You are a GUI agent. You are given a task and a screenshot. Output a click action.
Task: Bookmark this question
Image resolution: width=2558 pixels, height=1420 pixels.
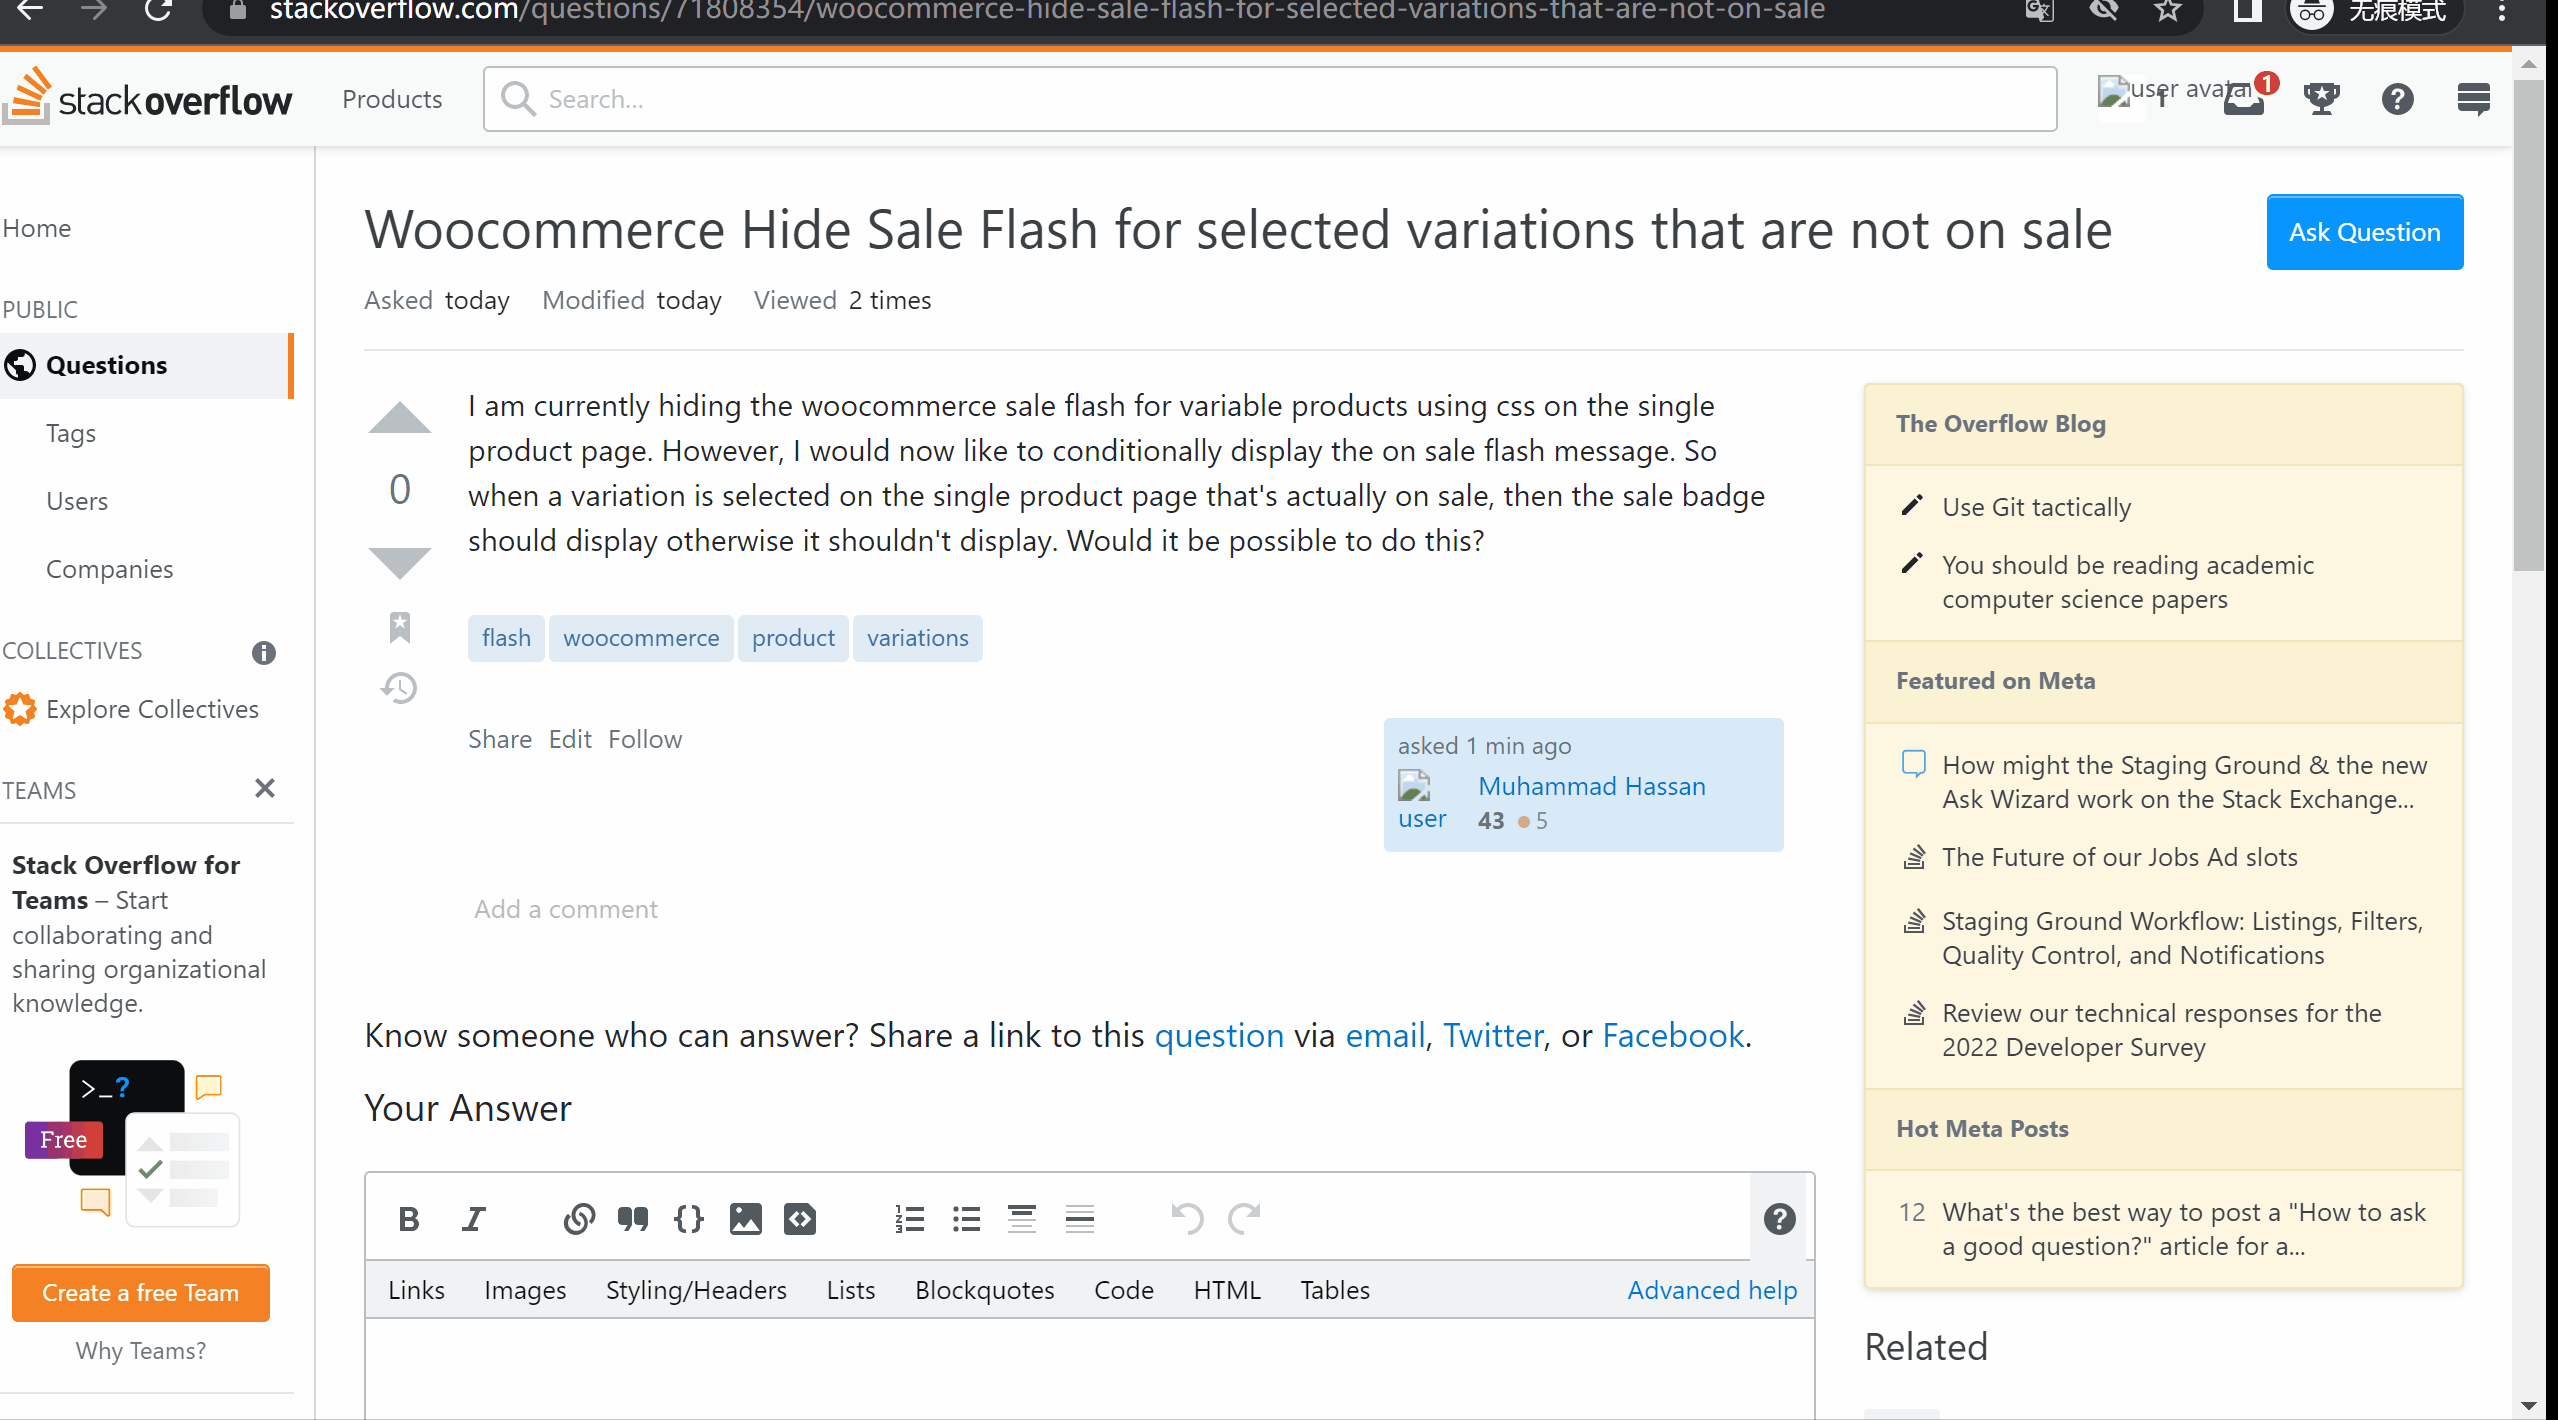click(399, 627)
